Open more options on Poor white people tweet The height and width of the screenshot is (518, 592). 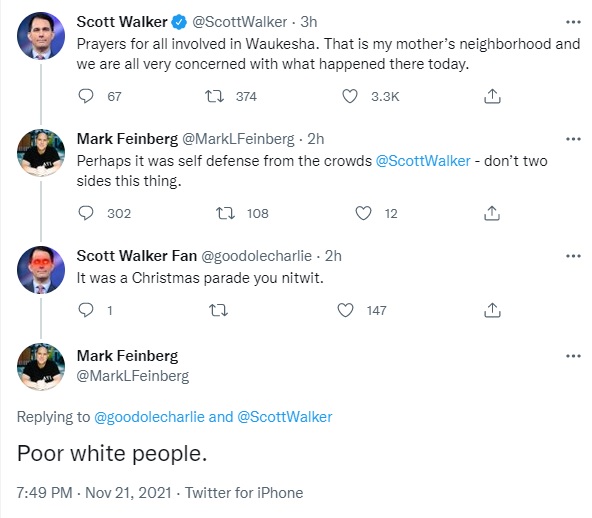[x=573, y=356]
